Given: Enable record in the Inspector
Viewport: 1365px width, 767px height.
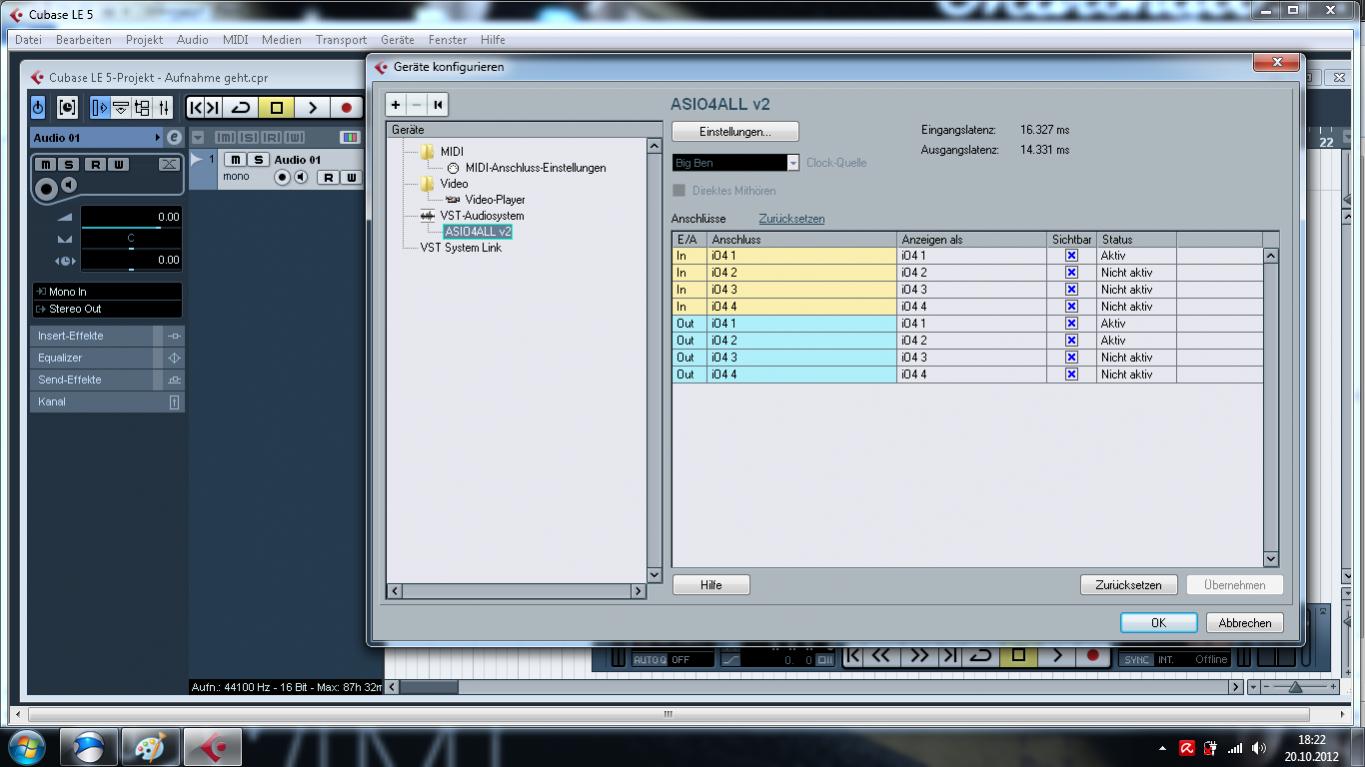Looking at the screenshot, I should 45,188.
